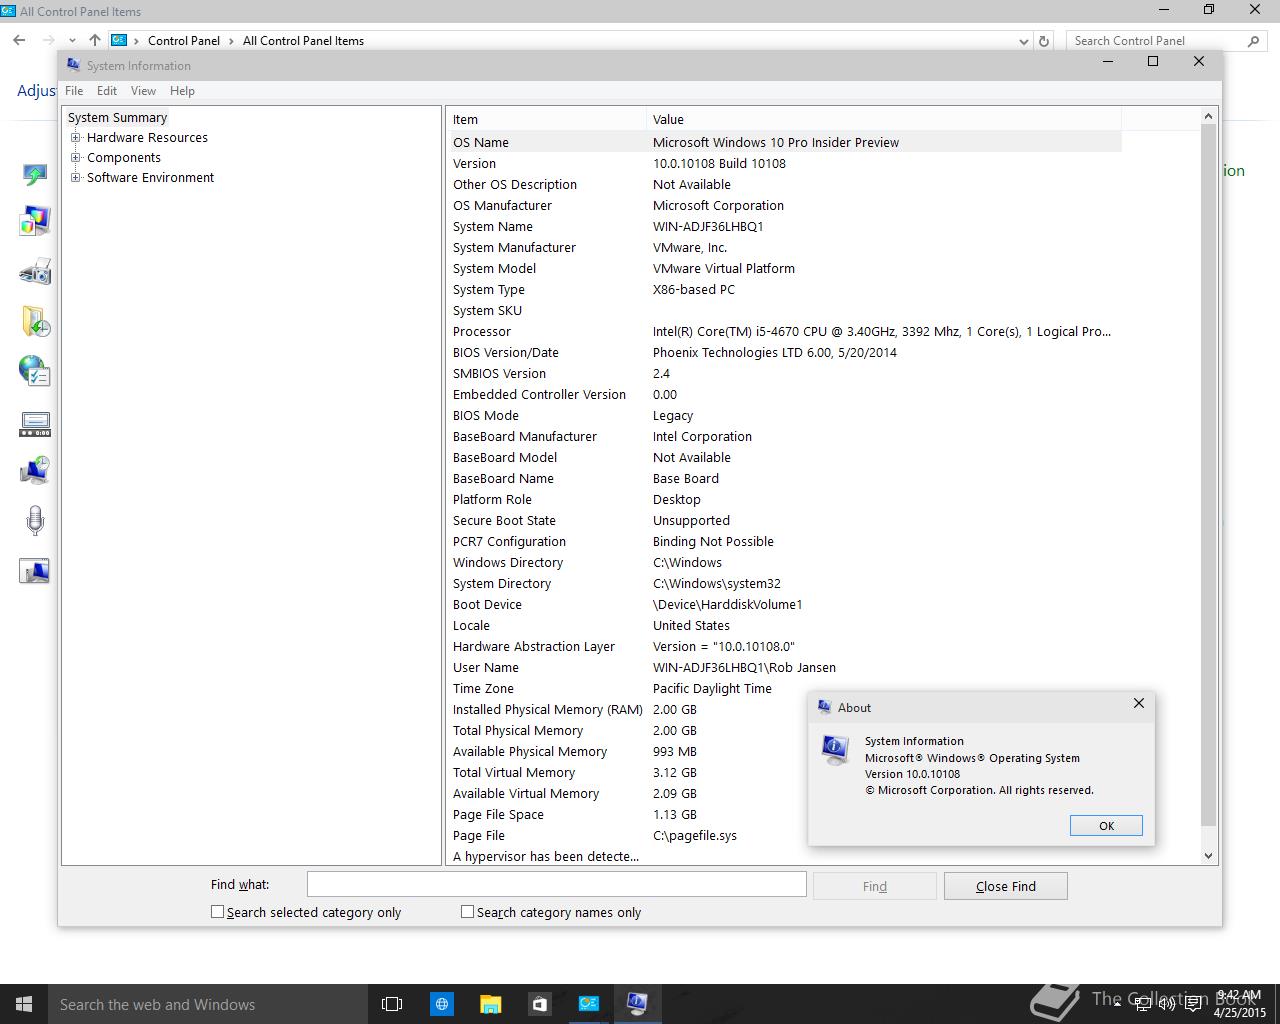Open the Windows Start button
This screenshot has width=1280, height=1024.
point(24,1004)
